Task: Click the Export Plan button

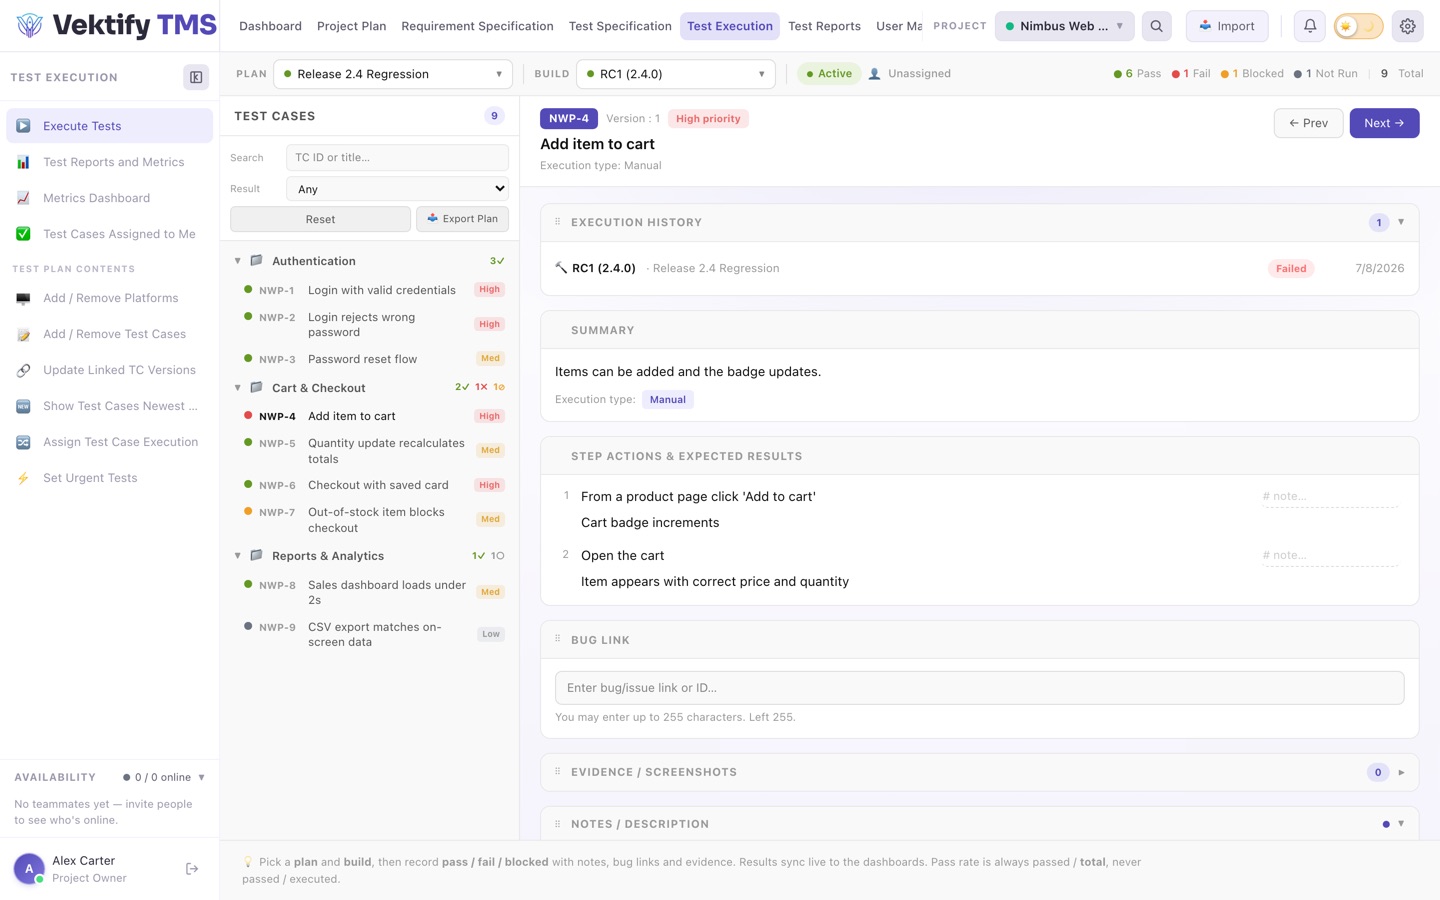Action: pyautogui.click(x=462, y=219)
